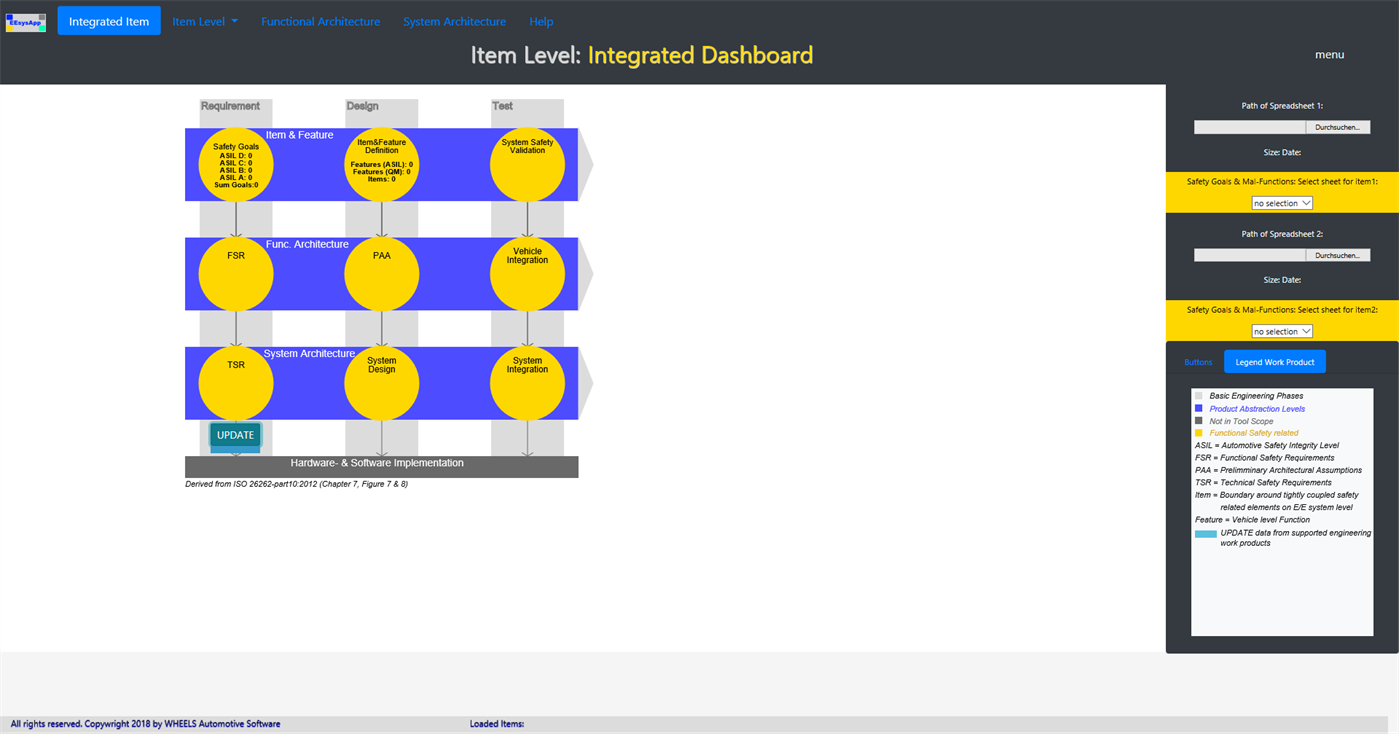Browse for Spreadsheet 2 file
The height and width of the screenshot is (734, 1399).
pyautogui.click(x=1338, y=255)
